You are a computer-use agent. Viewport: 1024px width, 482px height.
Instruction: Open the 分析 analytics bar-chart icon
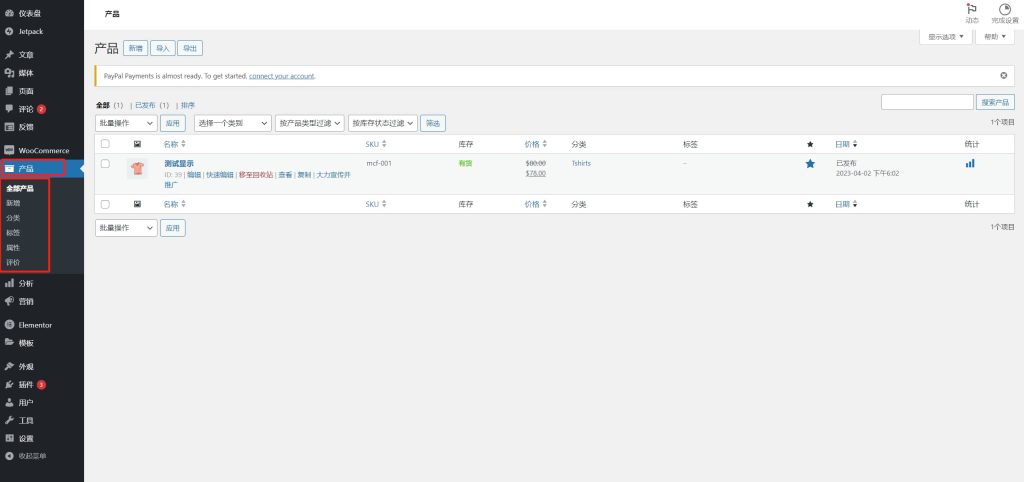coord(9,283)
